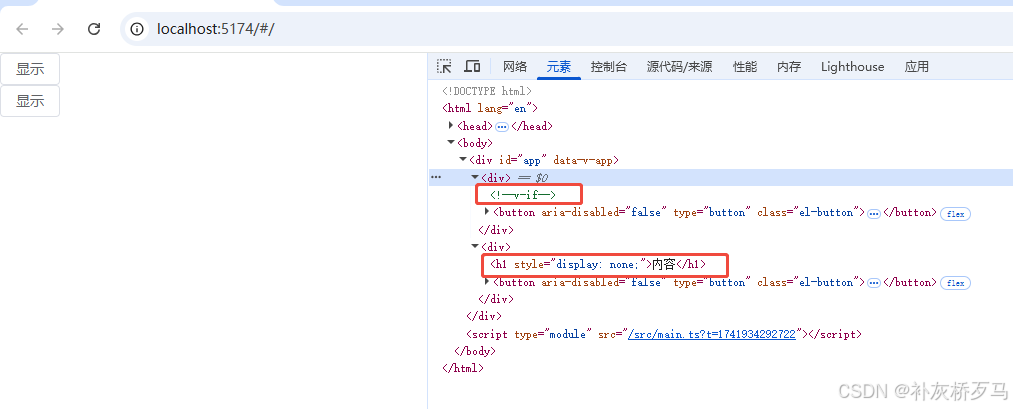View site information icon in address bar
Screen dimensions: 1013x409
point(136,28)
